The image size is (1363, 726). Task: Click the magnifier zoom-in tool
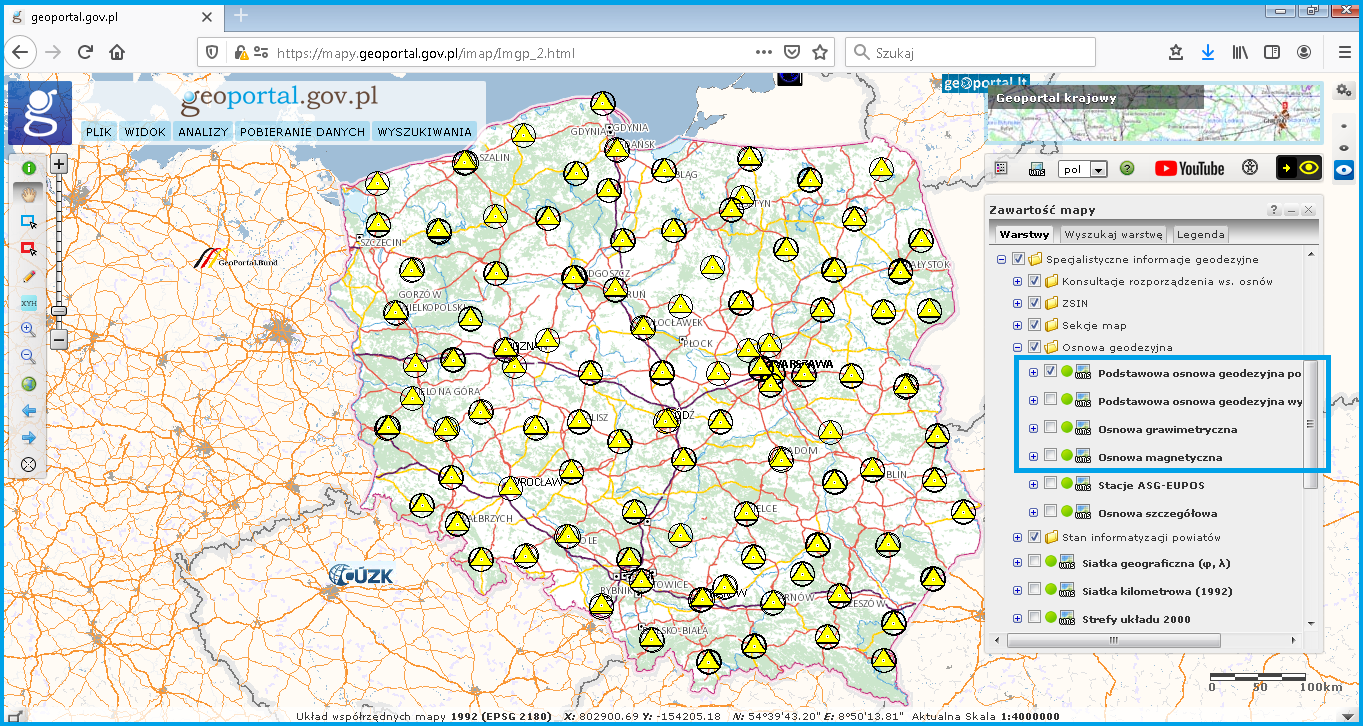tap(29, 329)
